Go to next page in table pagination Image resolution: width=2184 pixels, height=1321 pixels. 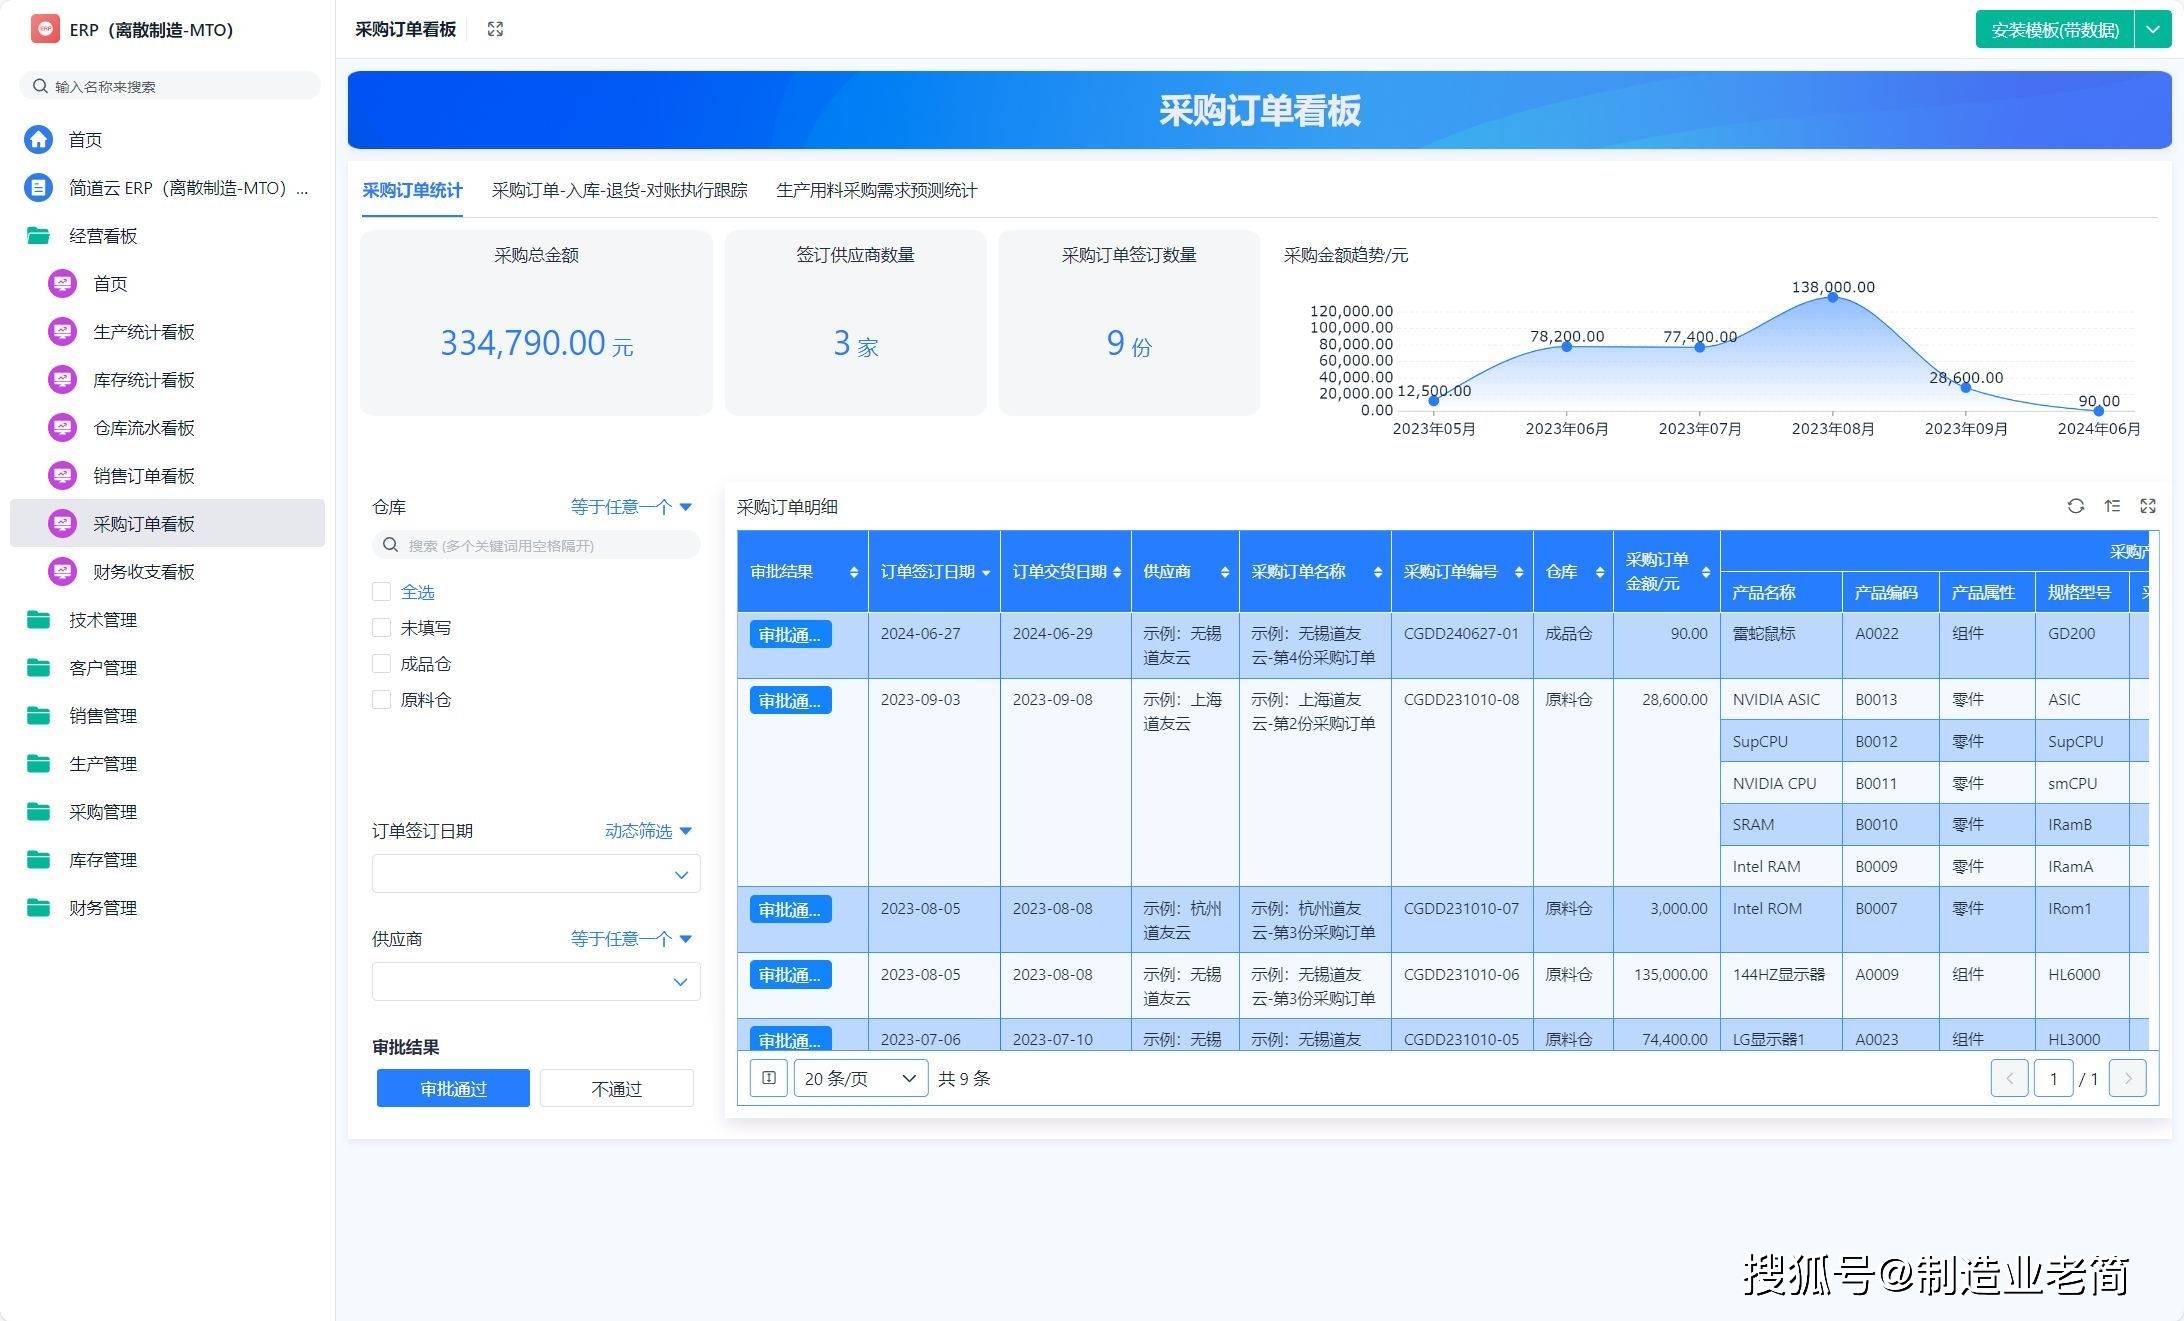pos(2127,1078)
